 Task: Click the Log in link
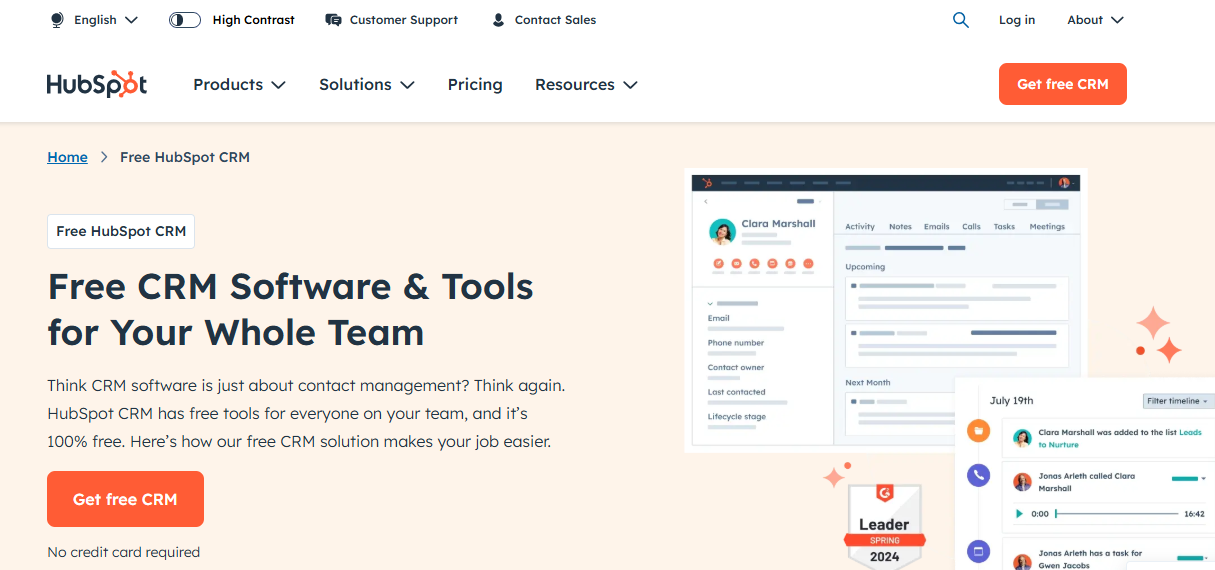click(1017, 20)
